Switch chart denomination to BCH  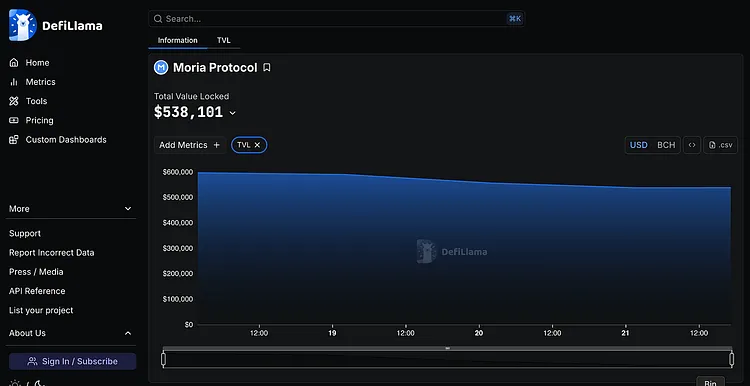(x=666, y=145)
